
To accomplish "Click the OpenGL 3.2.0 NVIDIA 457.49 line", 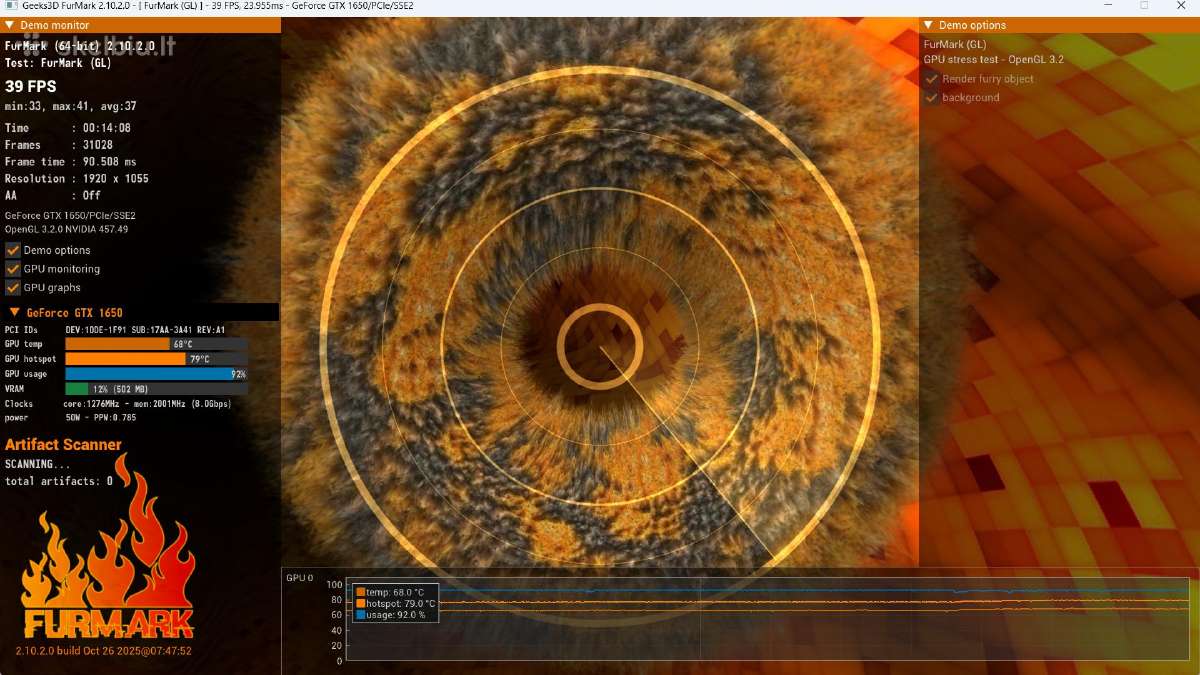I will [x=67, y=229].
